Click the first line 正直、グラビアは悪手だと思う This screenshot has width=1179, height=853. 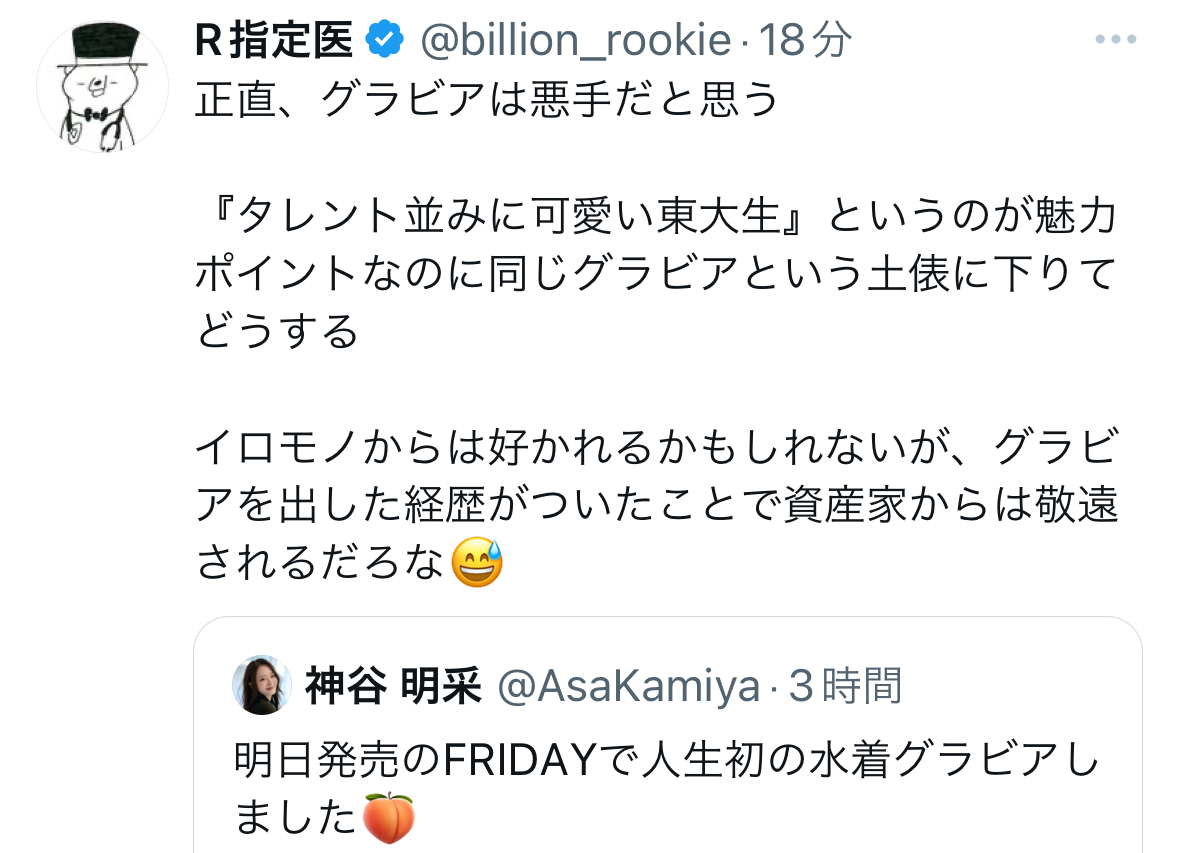[x=486, y=99]
